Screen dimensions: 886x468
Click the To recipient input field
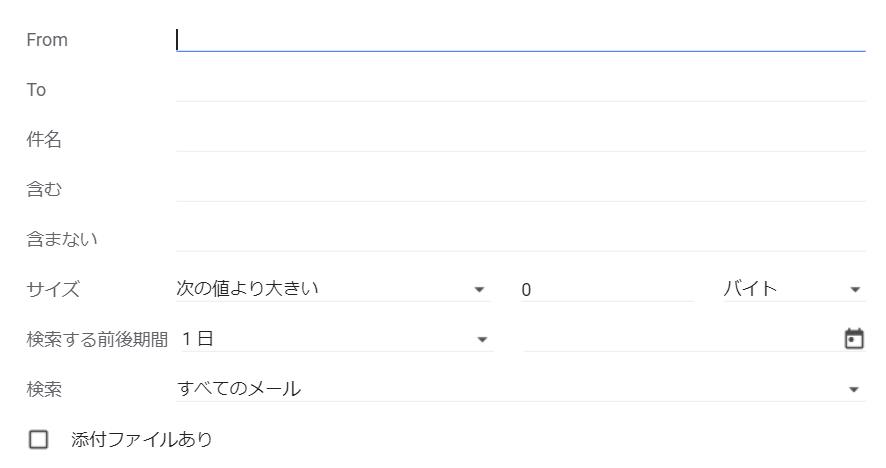click(520, 89)
